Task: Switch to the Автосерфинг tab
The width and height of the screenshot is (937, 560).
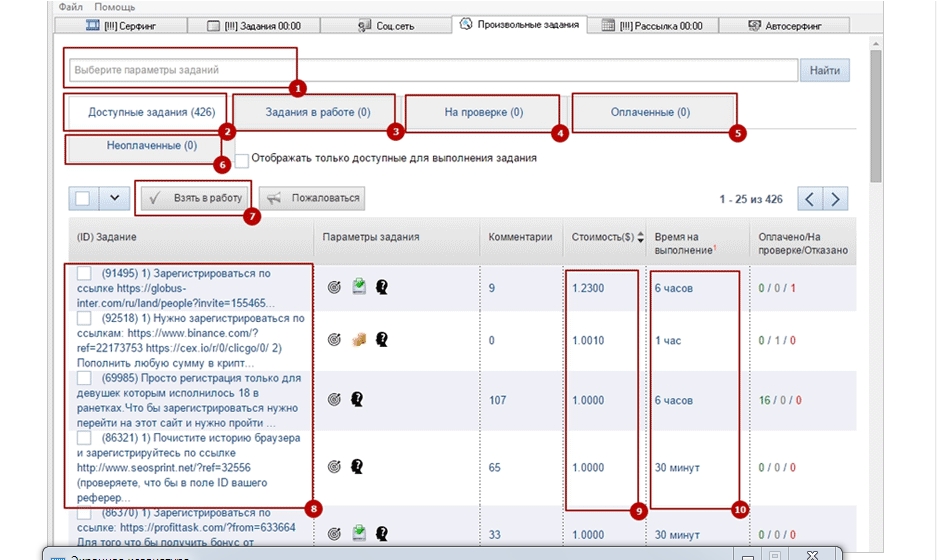Action: 784,26
